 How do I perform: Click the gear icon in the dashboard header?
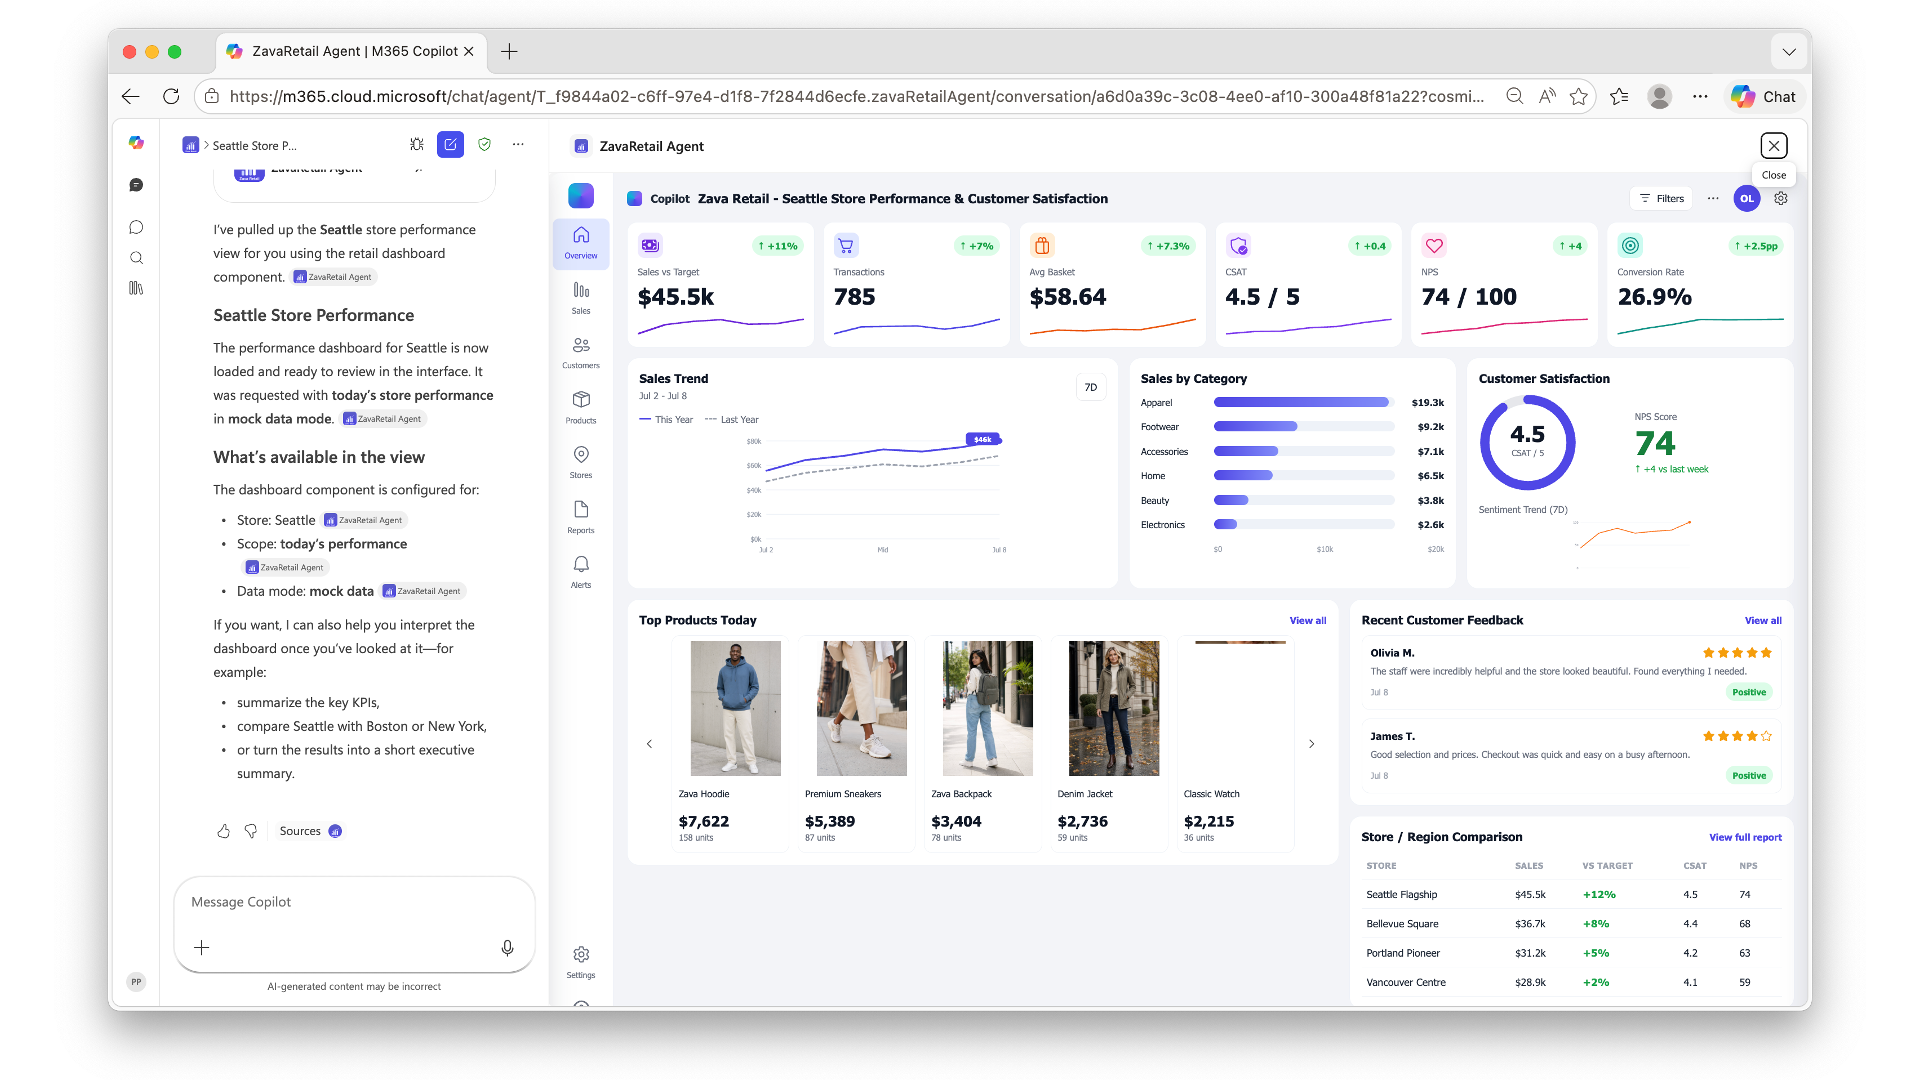(x=1781, y=198)
